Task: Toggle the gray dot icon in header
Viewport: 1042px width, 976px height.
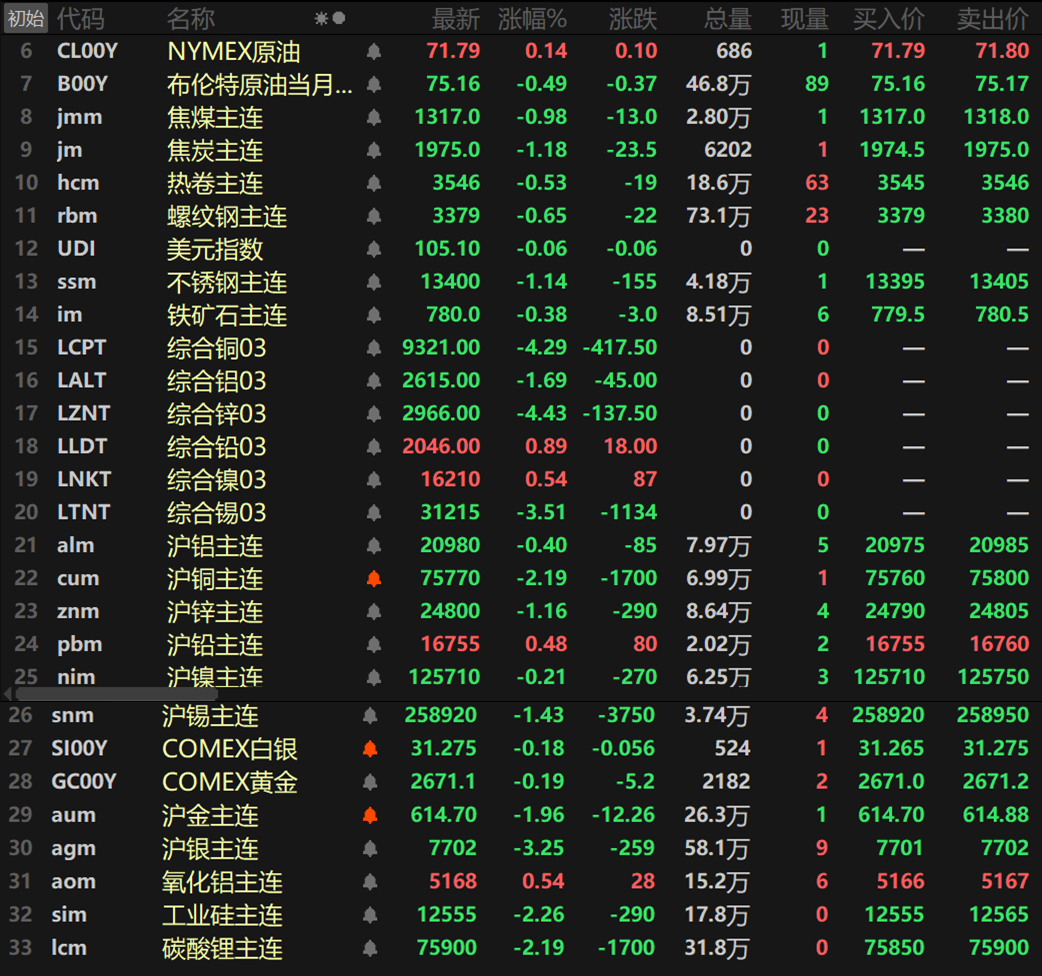Action: point(339,18)
